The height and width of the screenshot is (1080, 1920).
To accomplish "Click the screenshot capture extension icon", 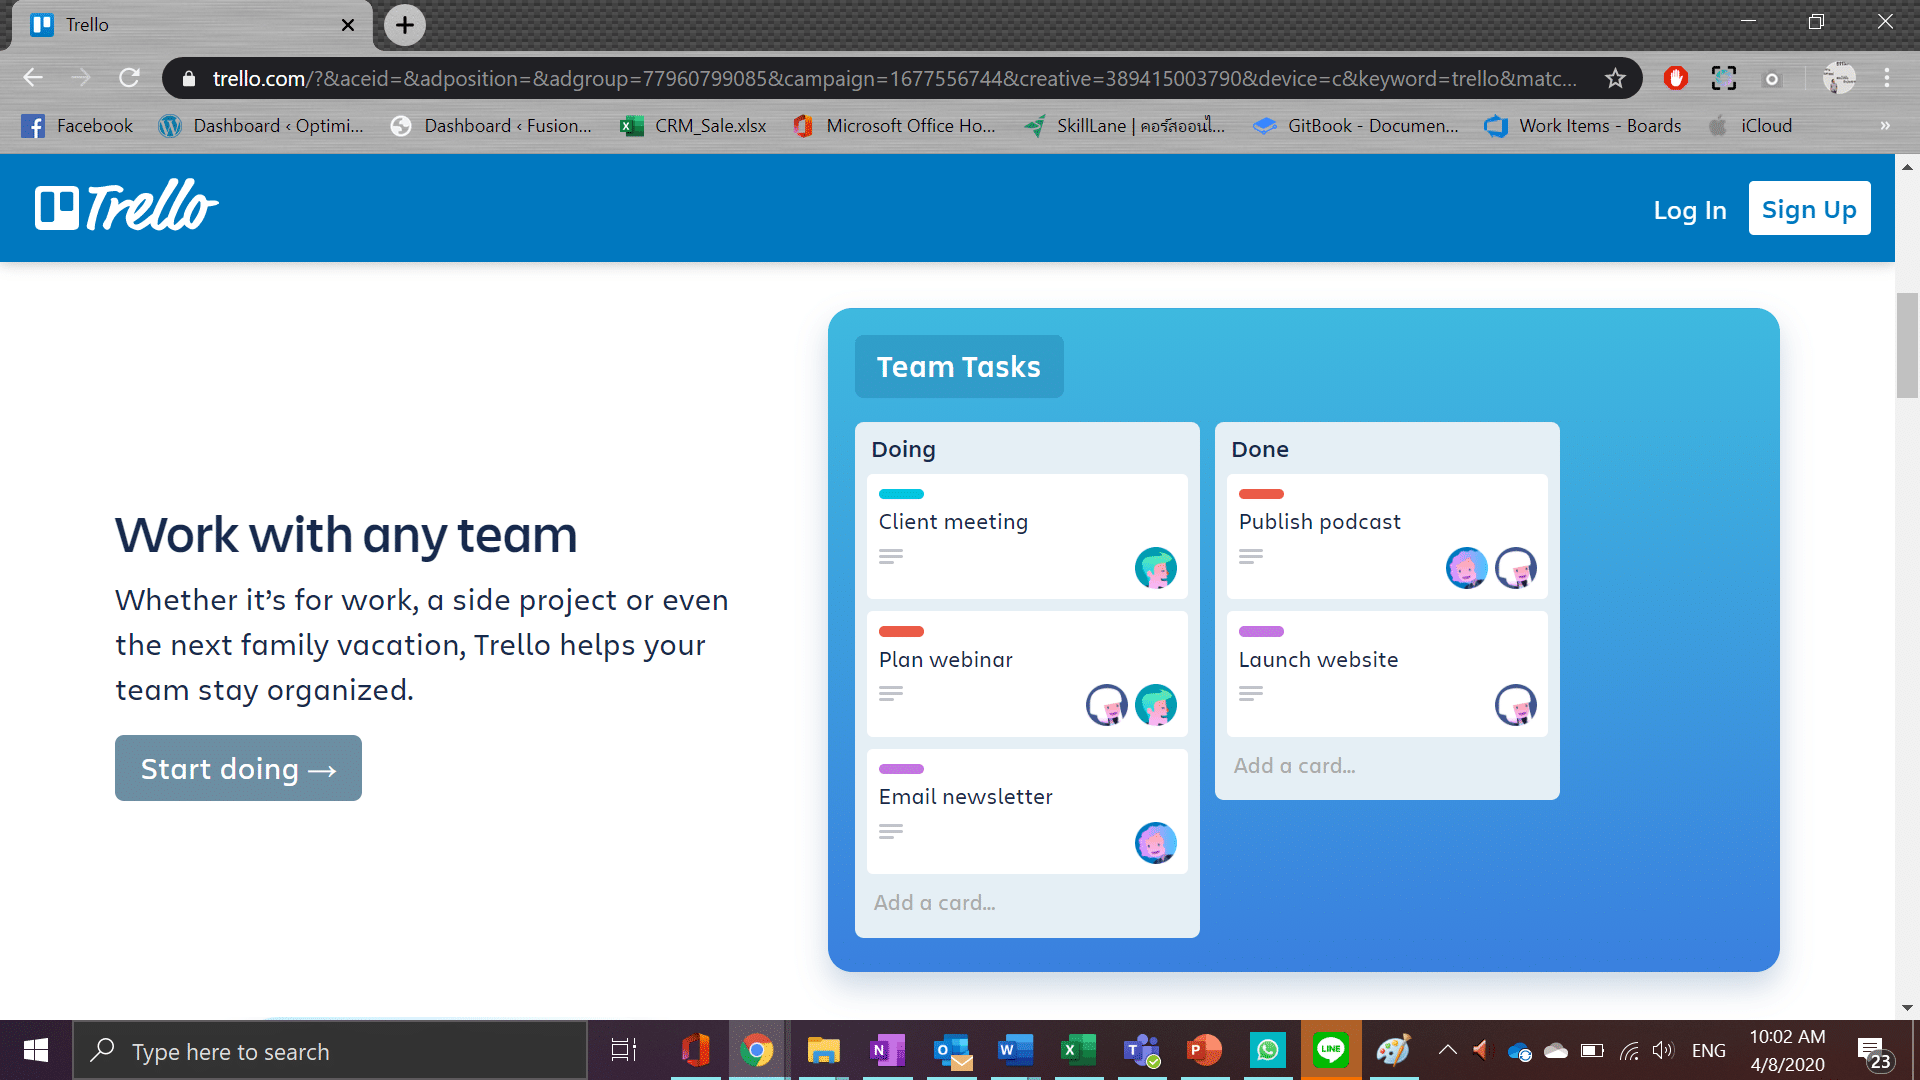I will pyautogui.click(x=1724, y=78).
